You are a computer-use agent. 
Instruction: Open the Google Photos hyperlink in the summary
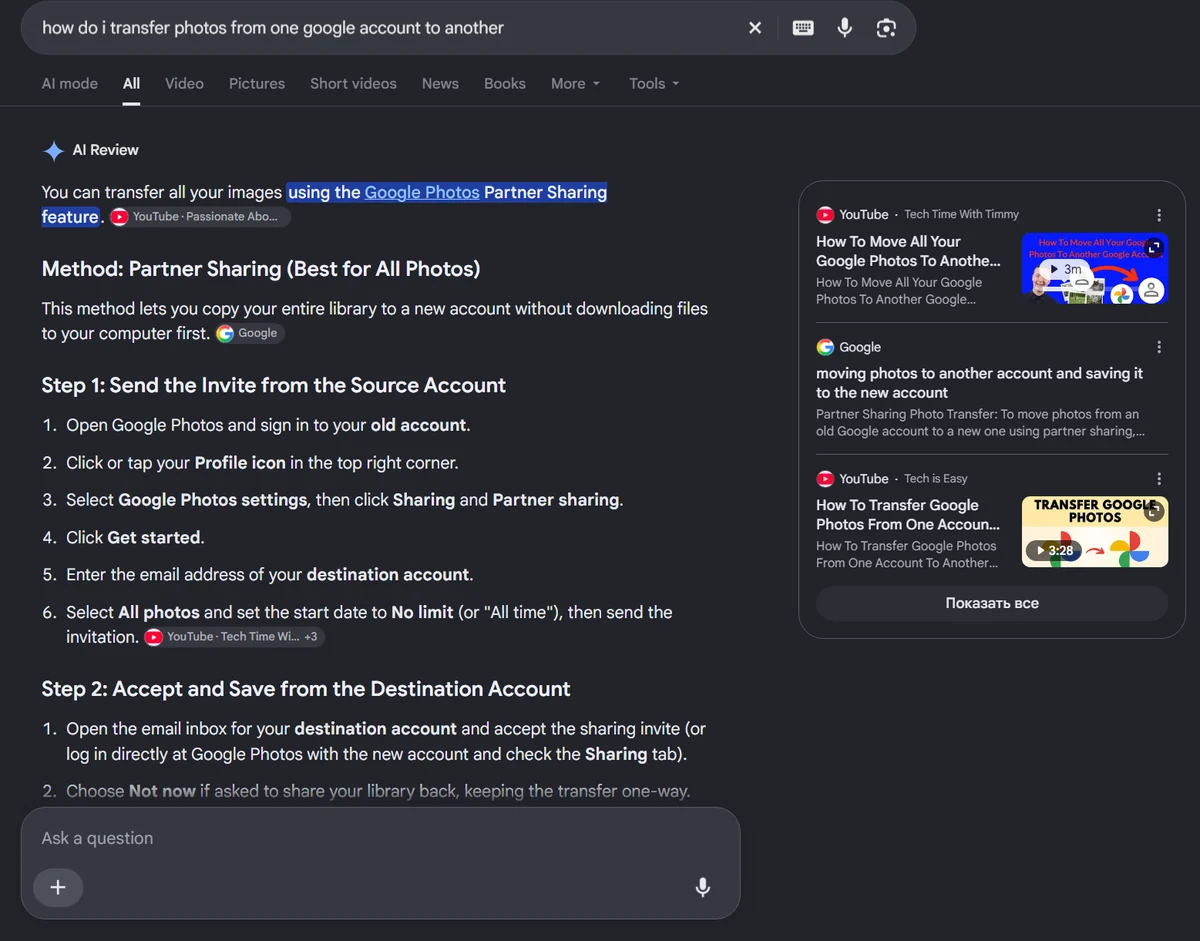422,193
